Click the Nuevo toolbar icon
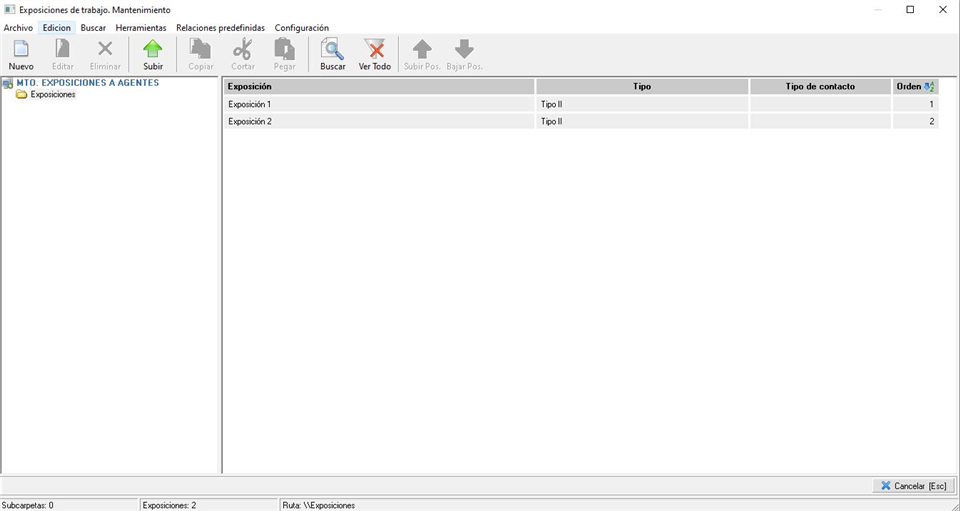The height and width of the screenshot is (511, 960). 20,50
